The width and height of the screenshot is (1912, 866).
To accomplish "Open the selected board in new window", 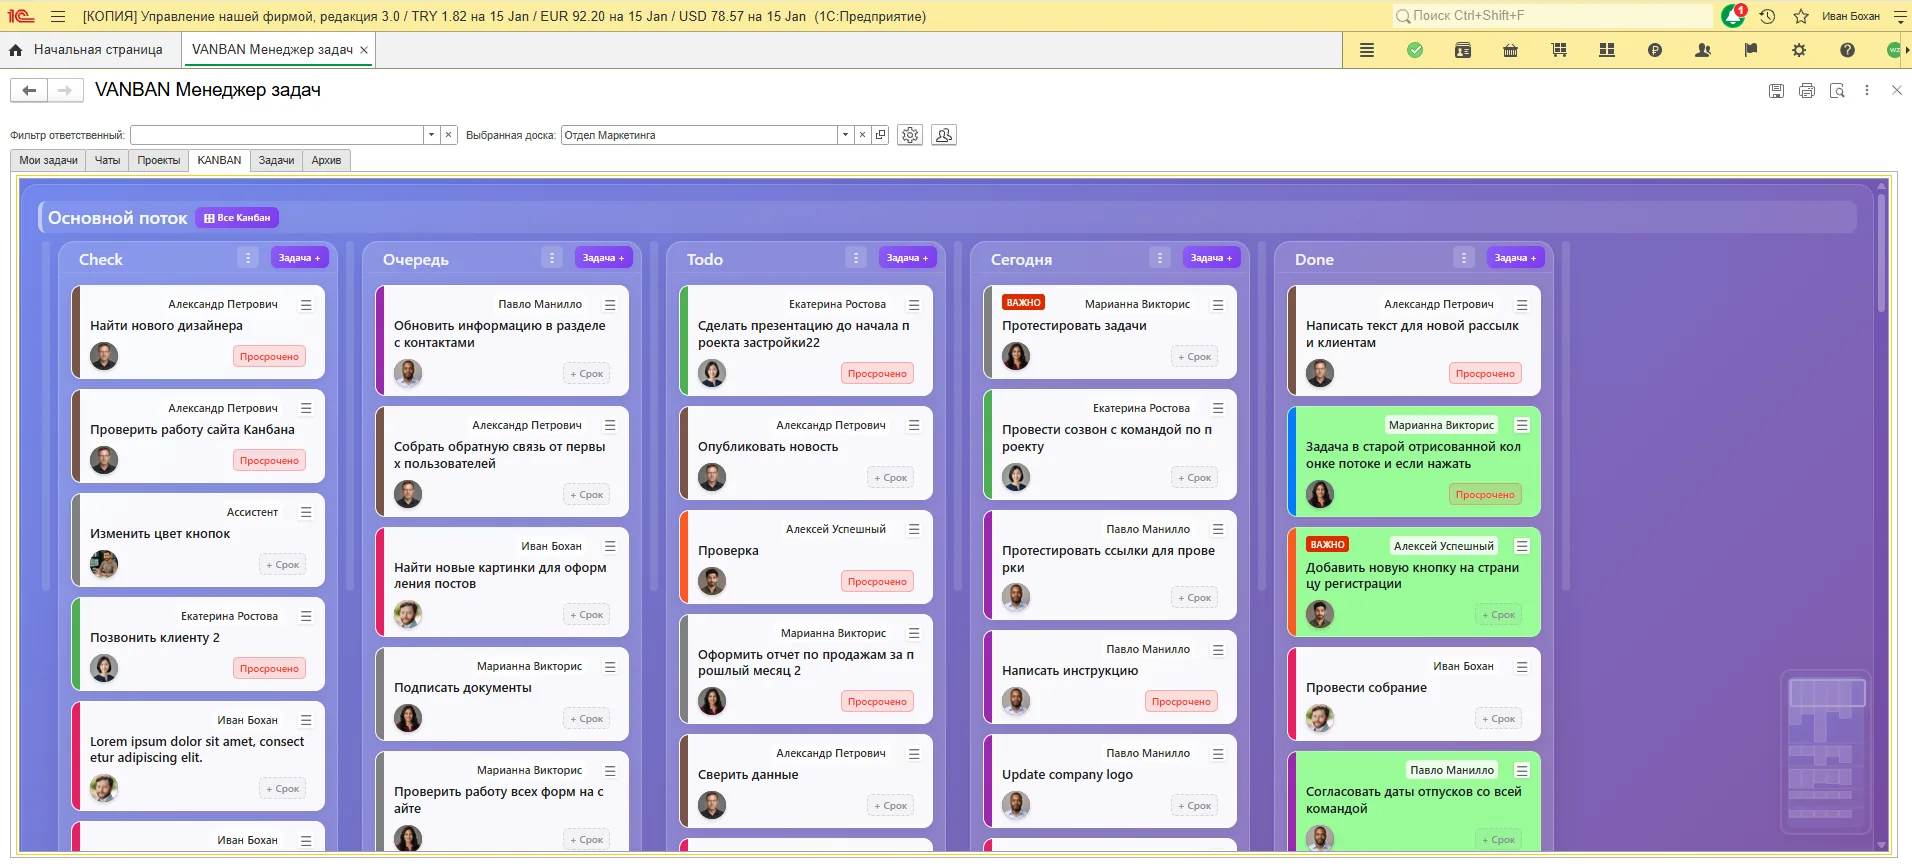I will [880, 135].
